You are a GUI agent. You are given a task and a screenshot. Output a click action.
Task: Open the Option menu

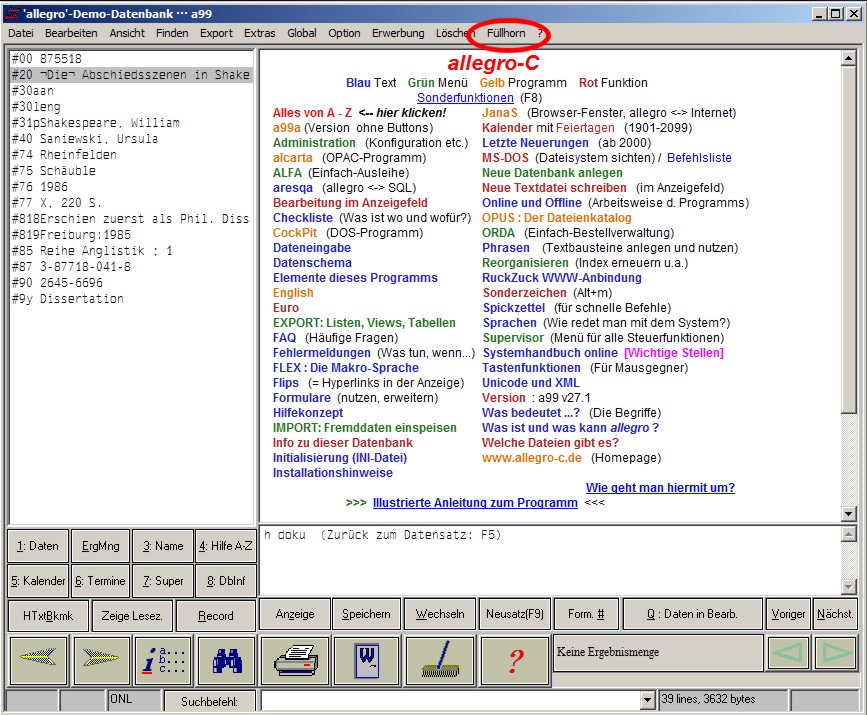(344, 33)
